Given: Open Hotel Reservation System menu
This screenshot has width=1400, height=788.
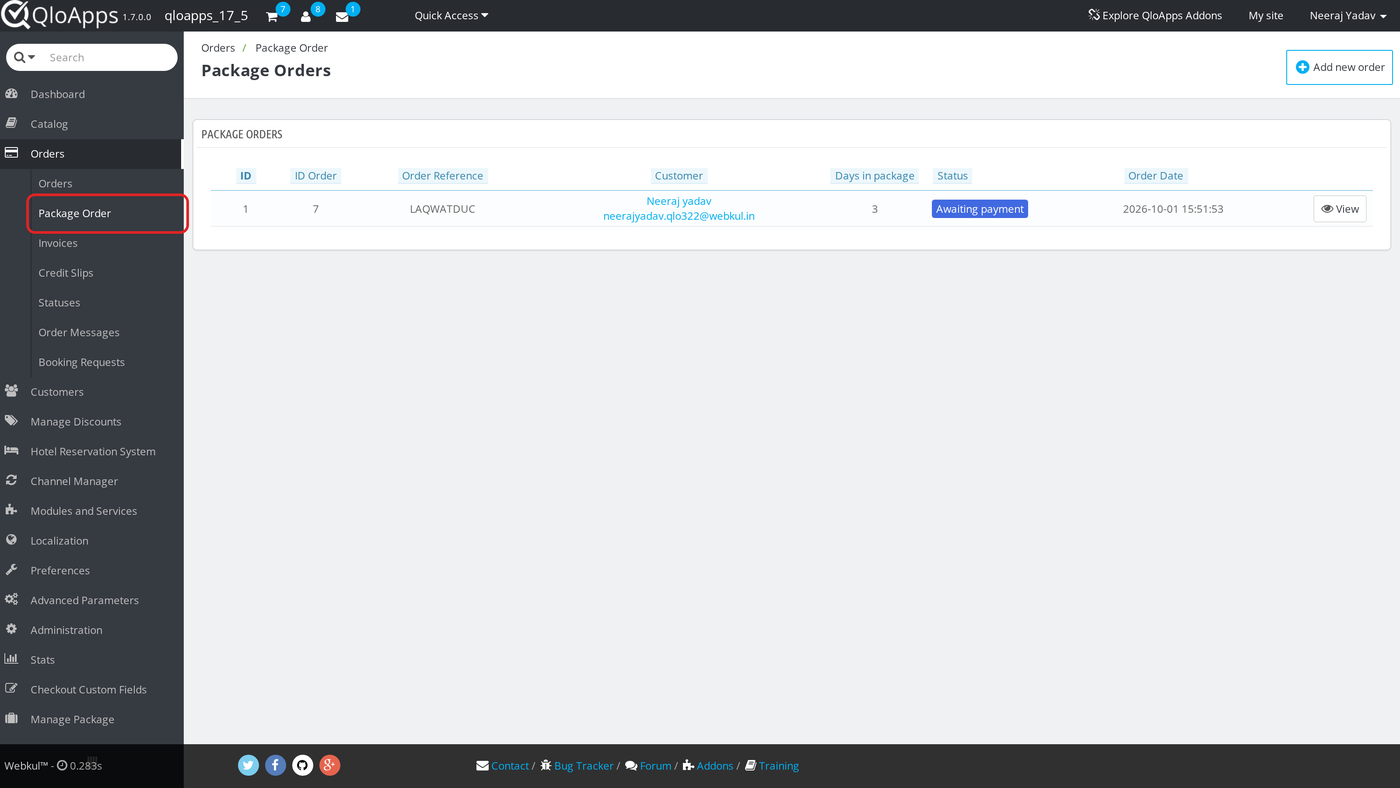Looking at the screenshot, I should tap(91, 451).
